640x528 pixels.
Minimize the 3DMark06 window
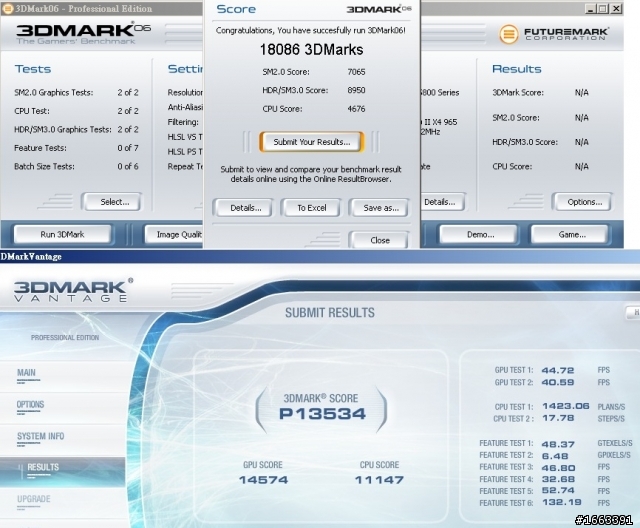click(x=590, y=9)
